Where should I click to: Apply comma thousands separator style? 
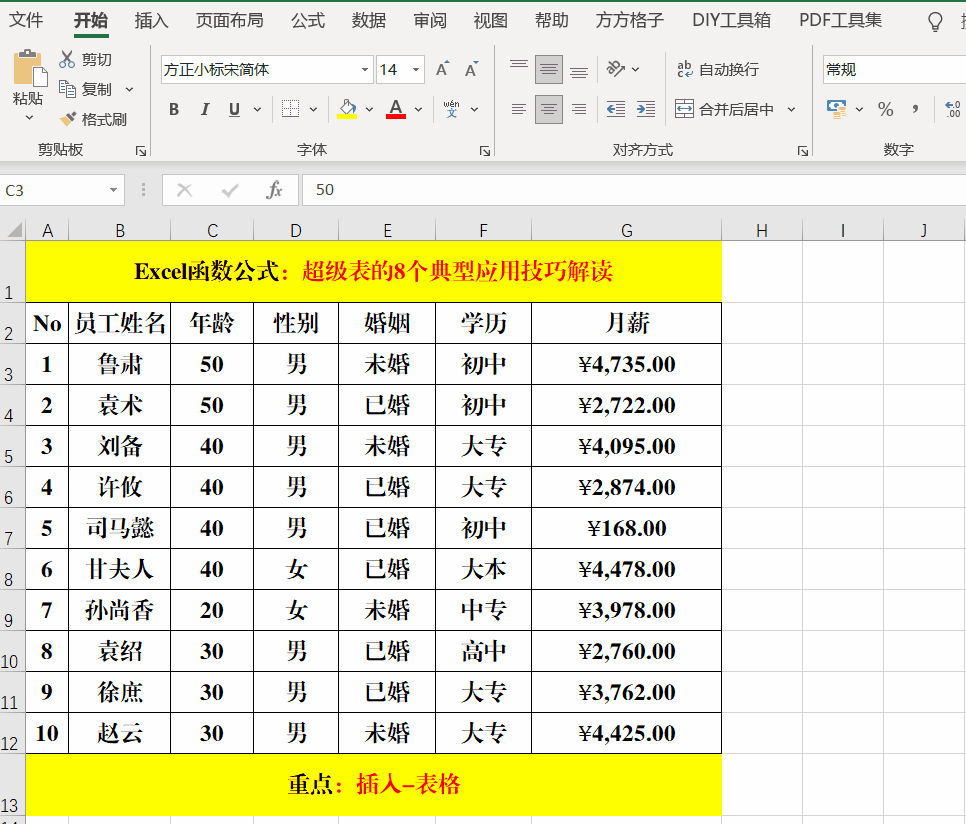click(915, 109)
